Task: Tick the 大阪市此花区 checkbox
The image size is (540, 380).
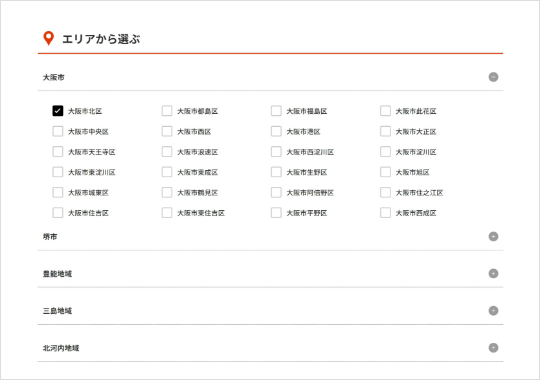Action: click(385, 111)
